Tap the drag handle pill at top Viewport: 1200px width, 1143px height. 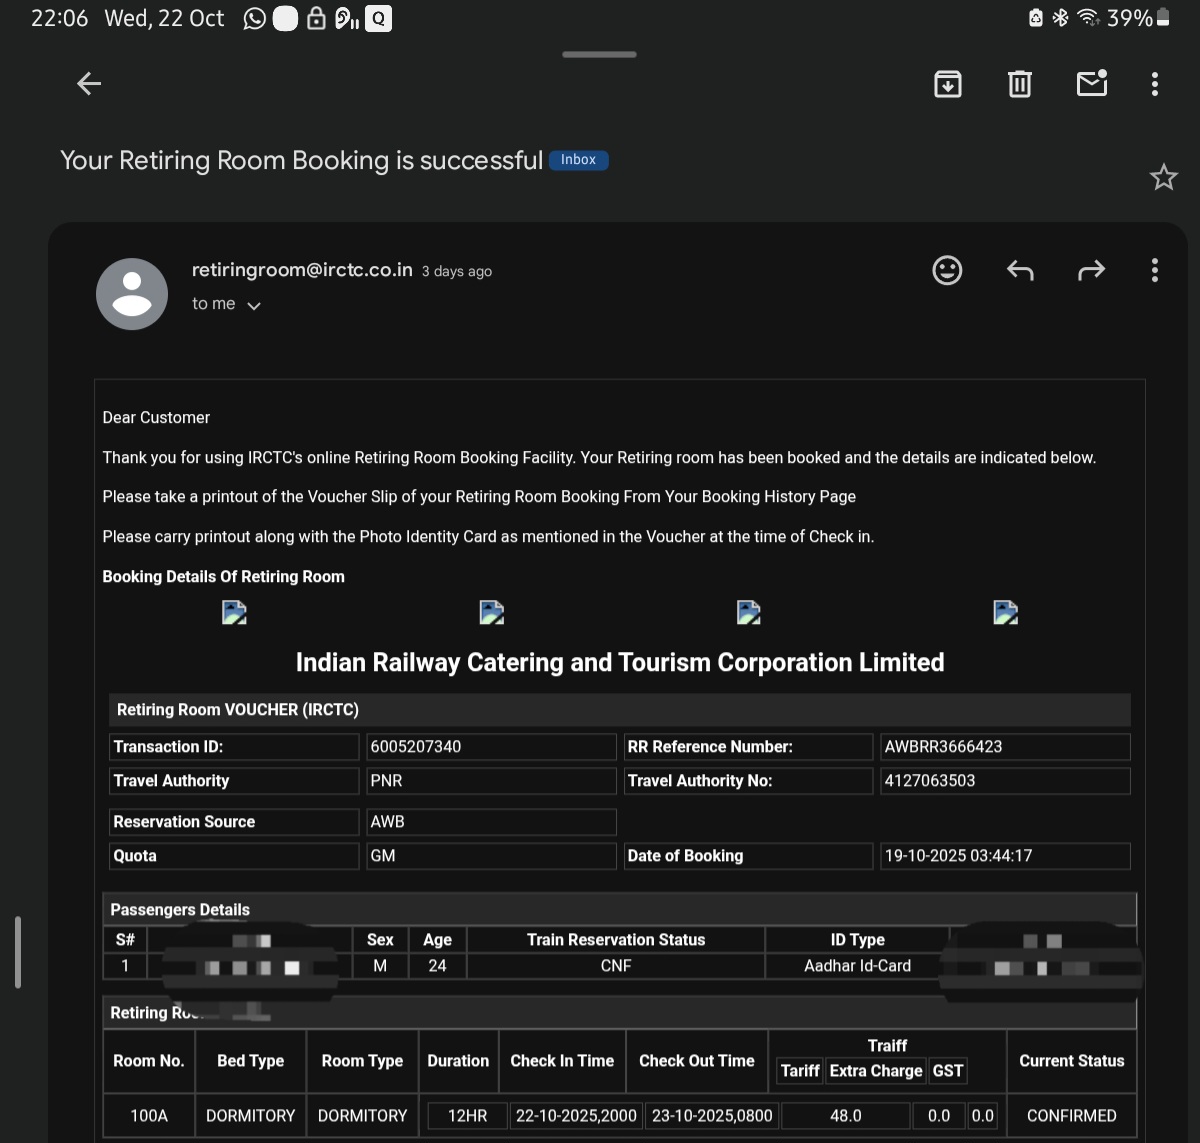tap(599, 54)
